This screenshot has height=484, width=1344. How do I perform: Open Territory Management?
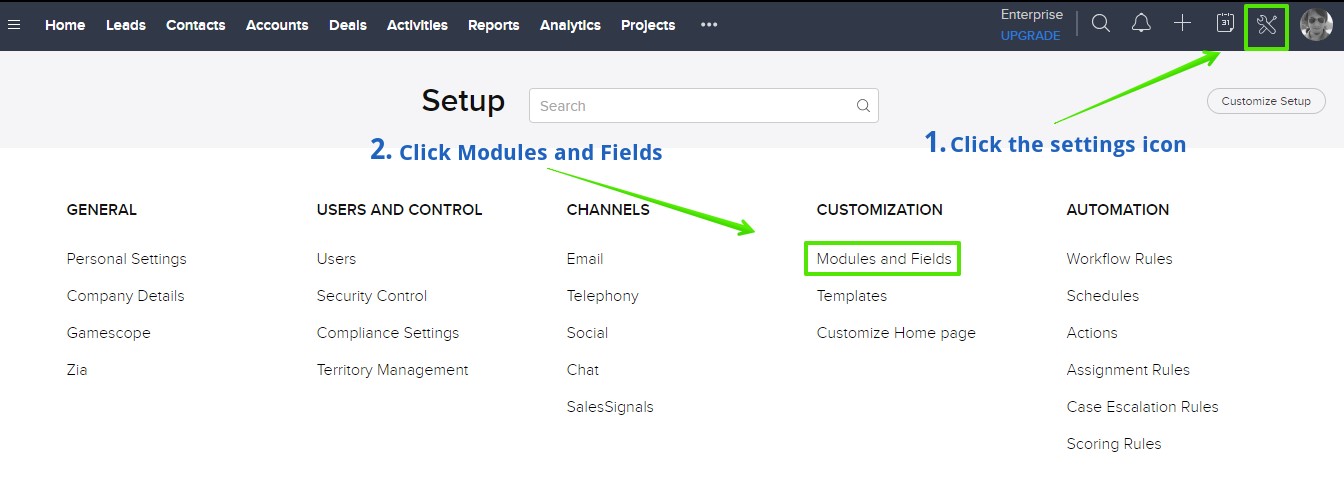click(393, 370)
